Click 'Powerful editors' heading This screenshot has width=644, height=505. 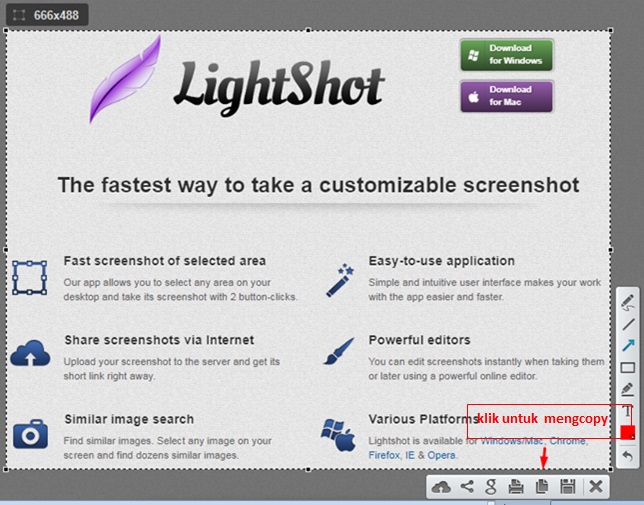tap(419, 340)
